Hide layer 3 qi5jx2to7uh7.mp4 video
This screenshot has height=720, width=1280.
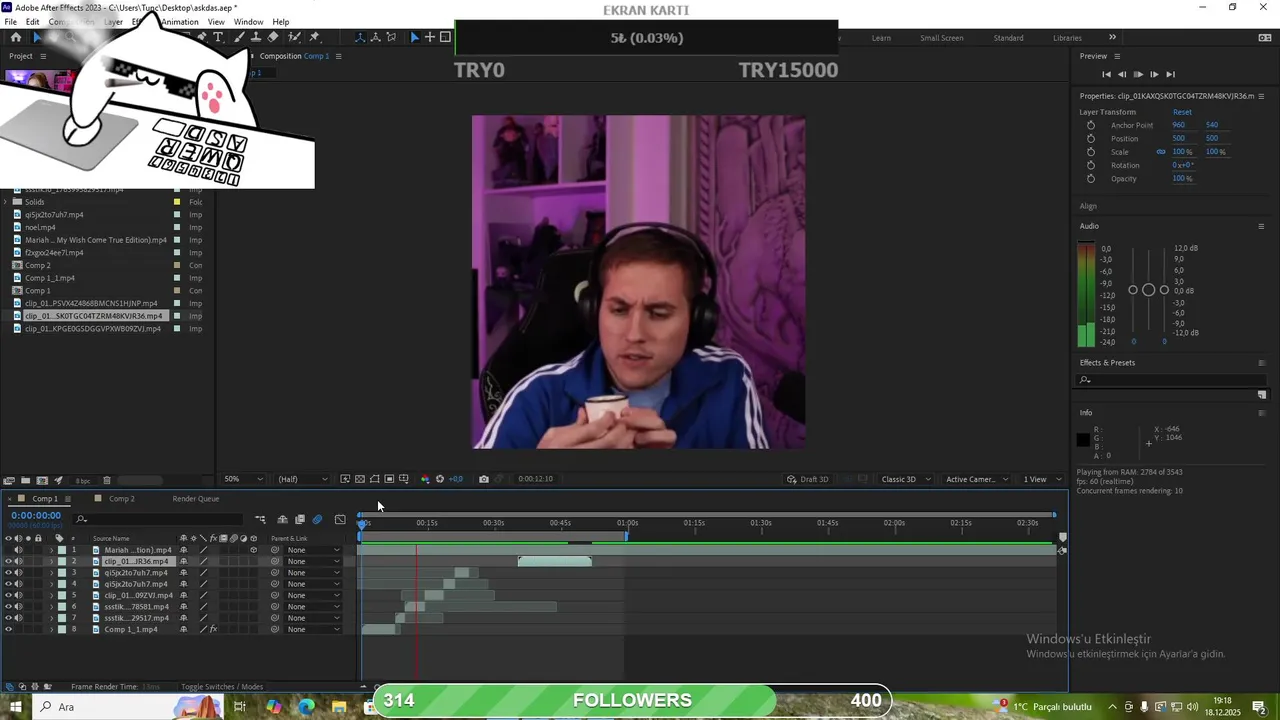[8, 573]
